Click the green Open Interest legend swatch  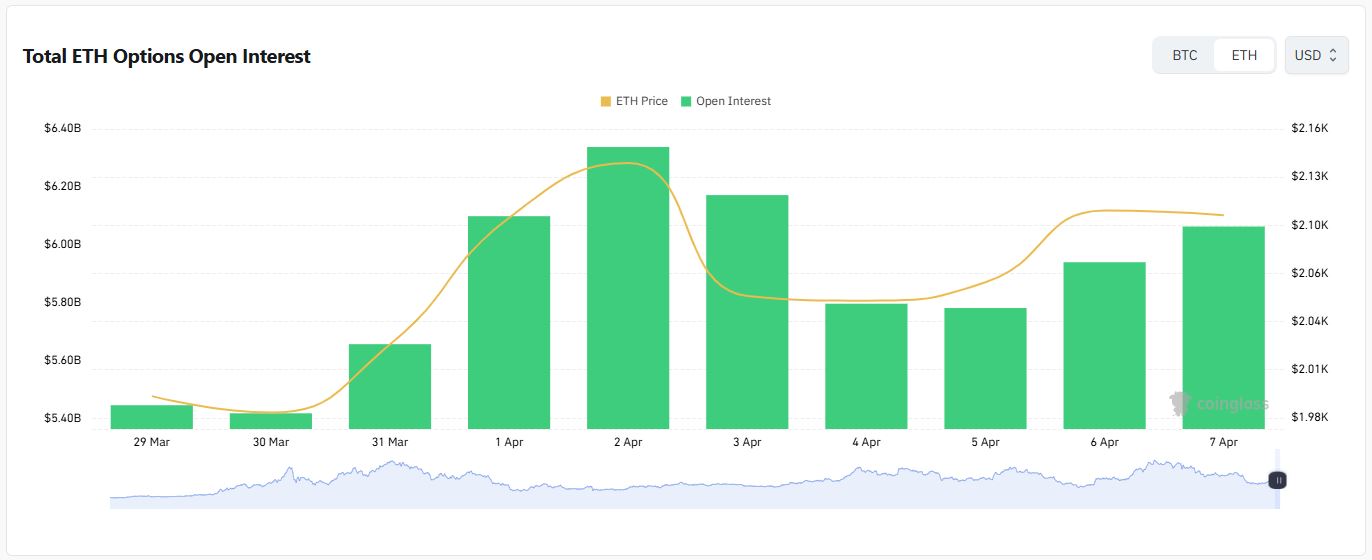pyautogui.click(x=686, y=101)
